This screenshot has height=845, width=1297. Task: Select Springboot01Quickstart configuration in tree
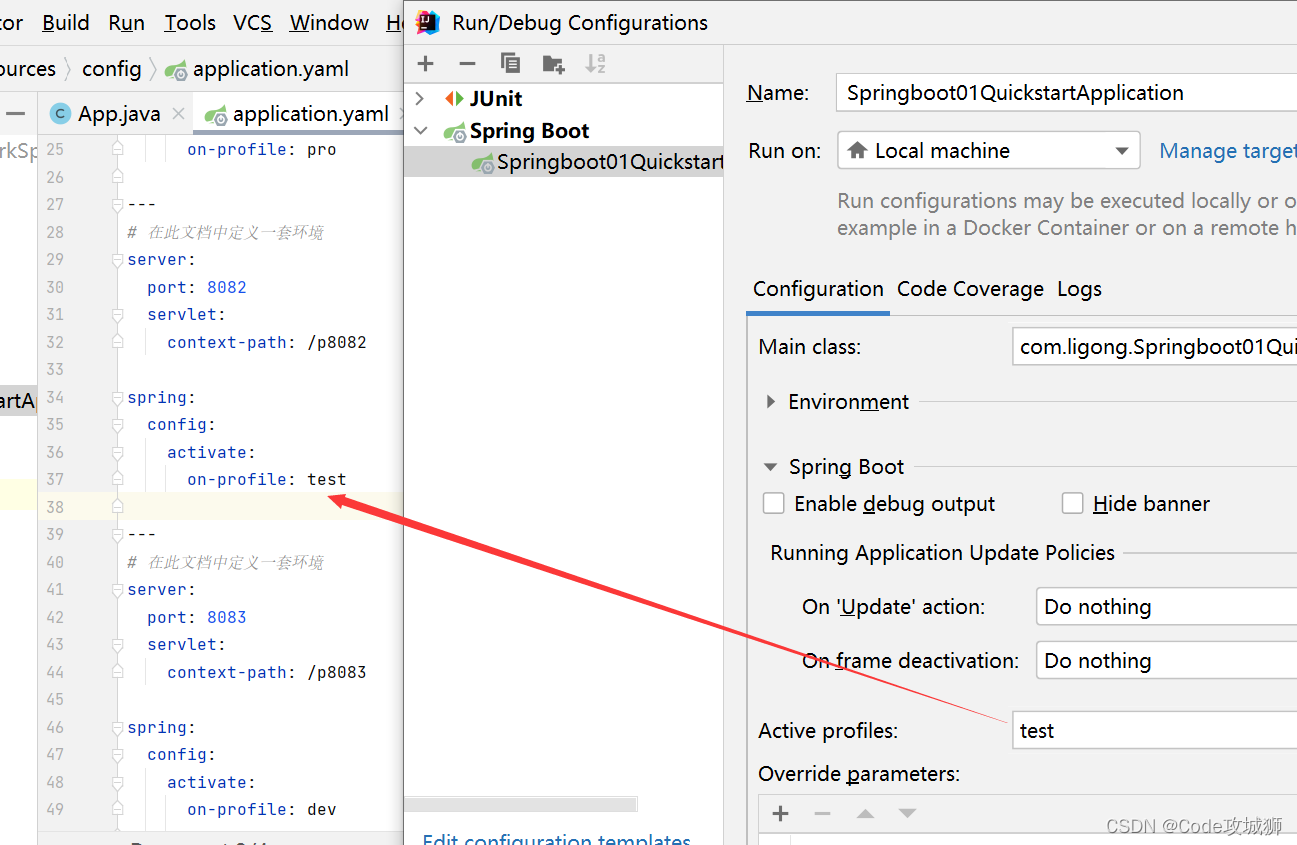pos(564,163)
